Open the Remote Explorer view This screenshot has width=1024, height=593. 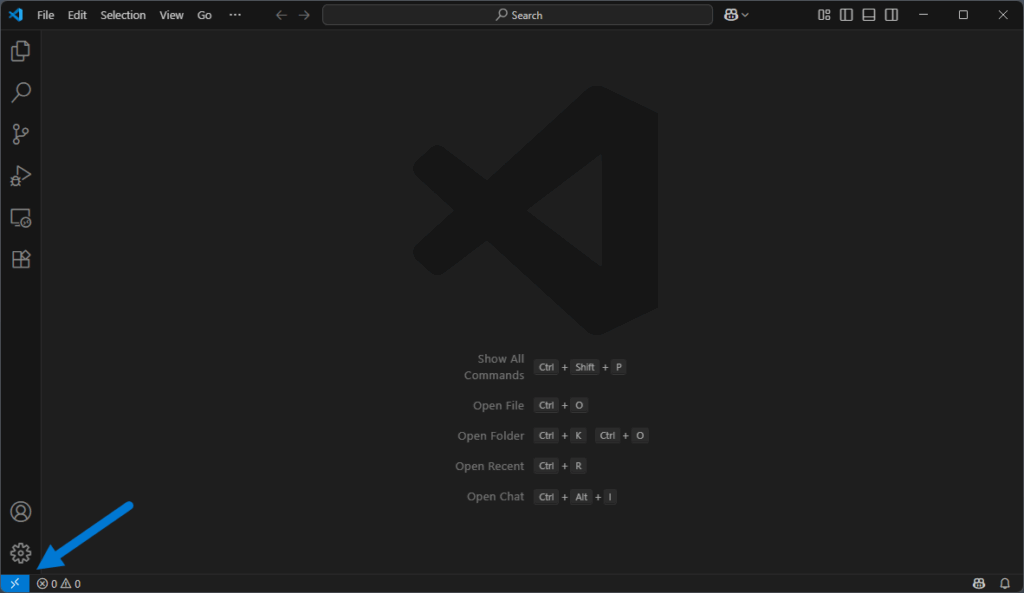click(20, 217)
